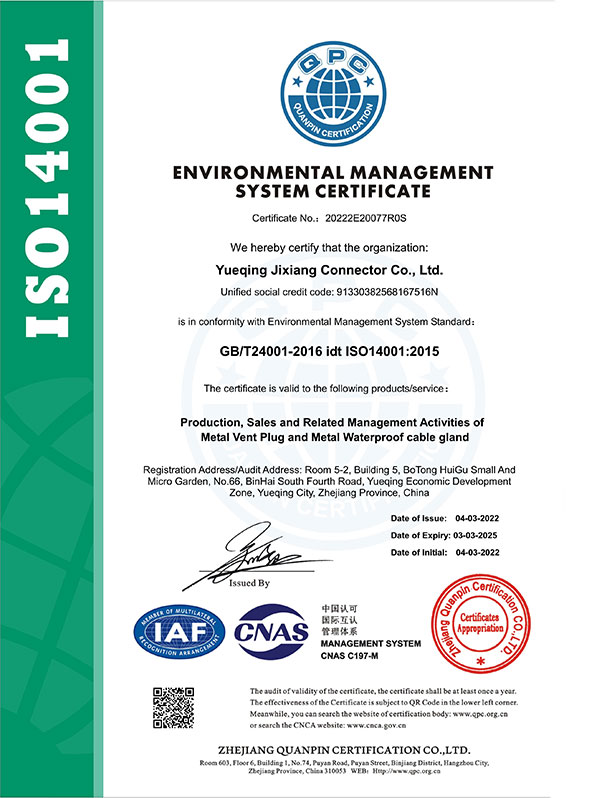Click the certificate number 20222E20077R0S
The image size is (600, 798).
coord(366,218)
